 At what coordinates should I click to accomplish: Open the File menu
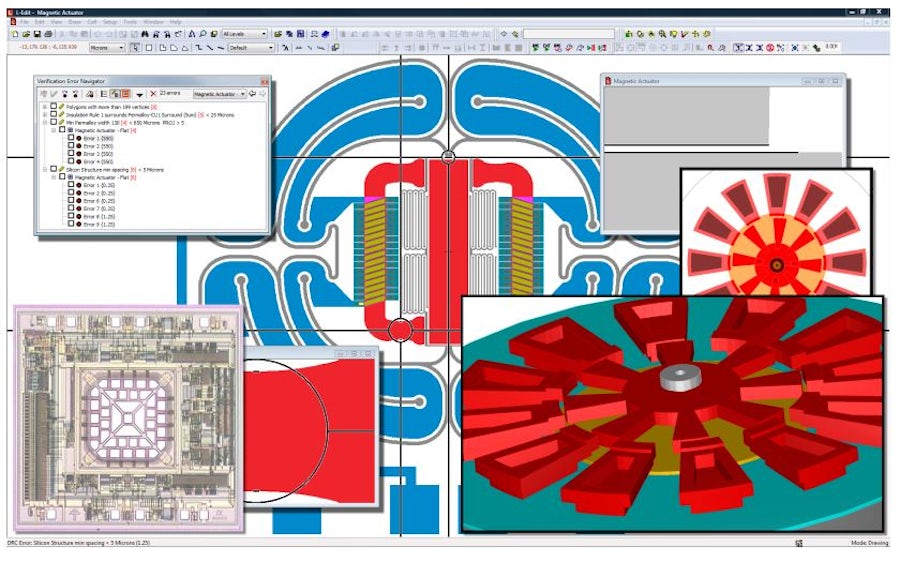pyautogui.click(x=24, y=22)
